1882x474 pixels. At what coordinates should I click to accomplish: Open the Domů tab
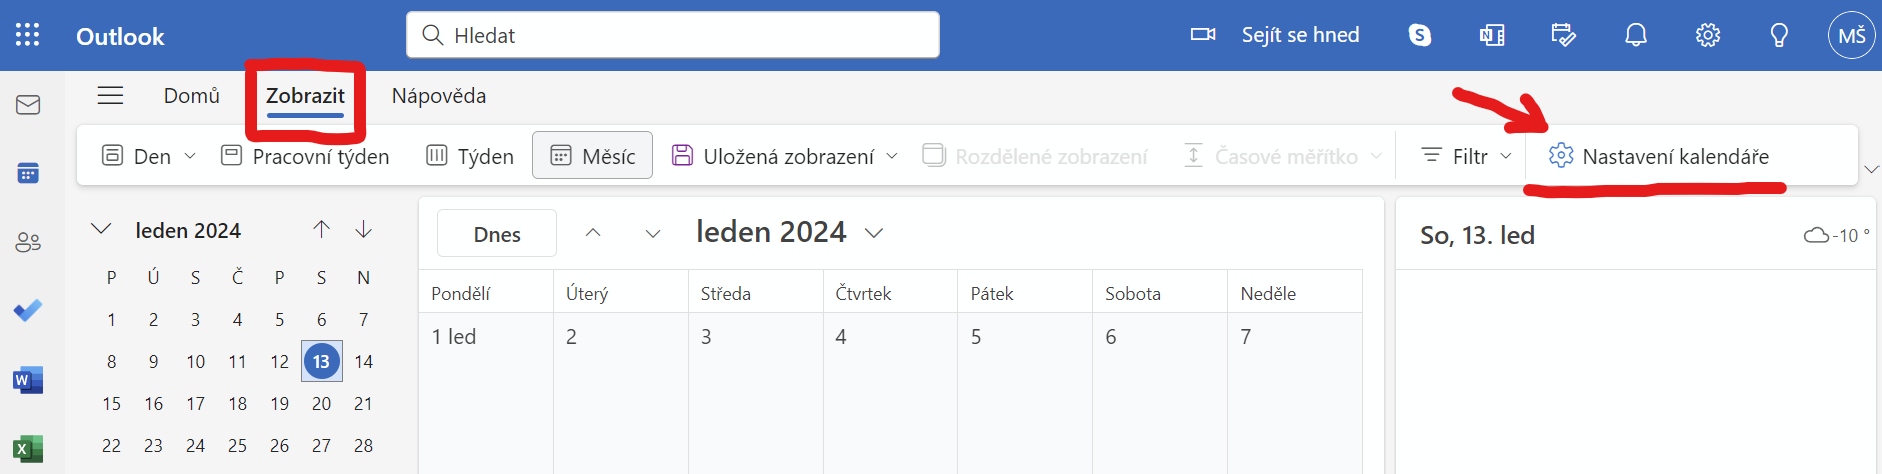tap(192, 96)
